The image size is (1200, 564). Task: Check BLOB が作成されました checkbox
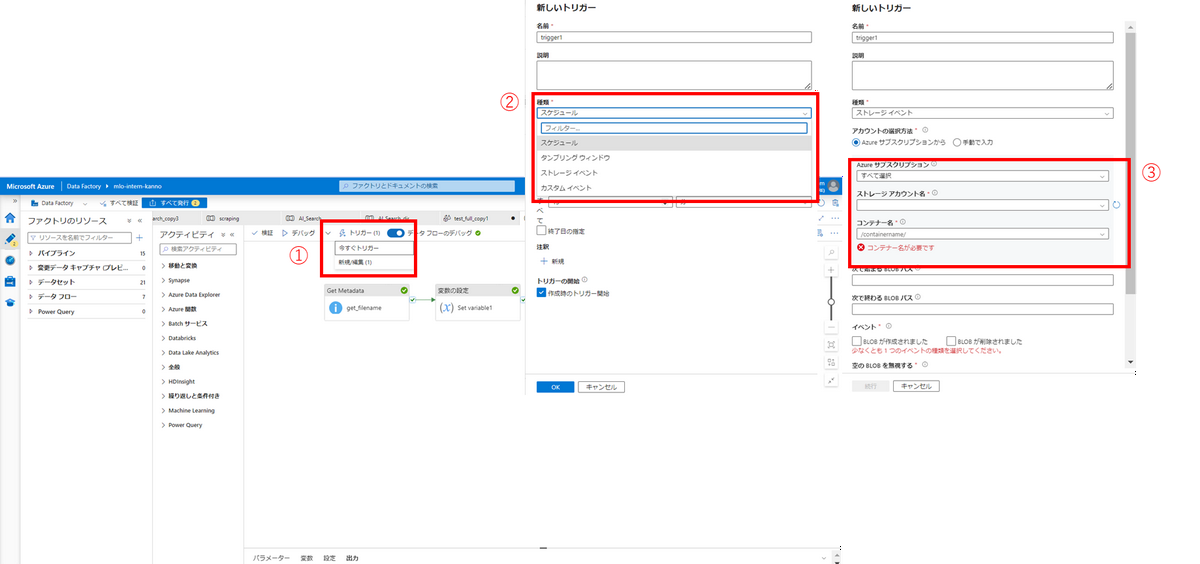pyautogui.click(x=856, y=341)
